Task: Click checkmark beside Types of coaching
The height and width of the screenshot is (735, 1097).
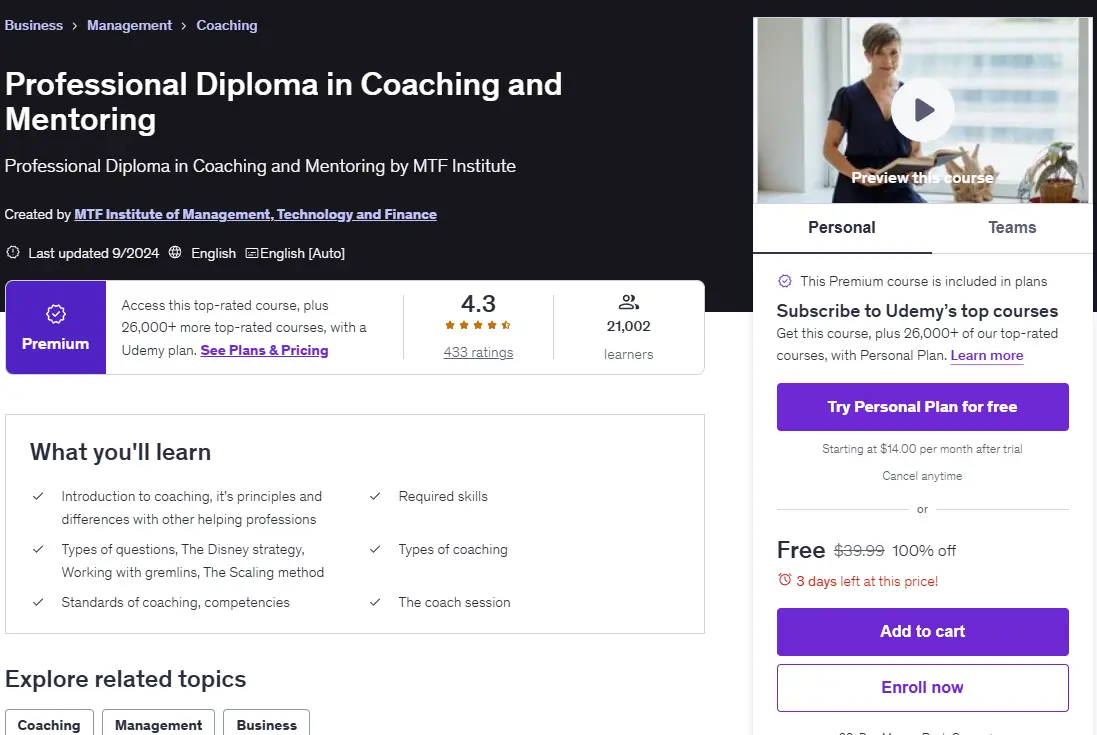Action: (375, 549)
